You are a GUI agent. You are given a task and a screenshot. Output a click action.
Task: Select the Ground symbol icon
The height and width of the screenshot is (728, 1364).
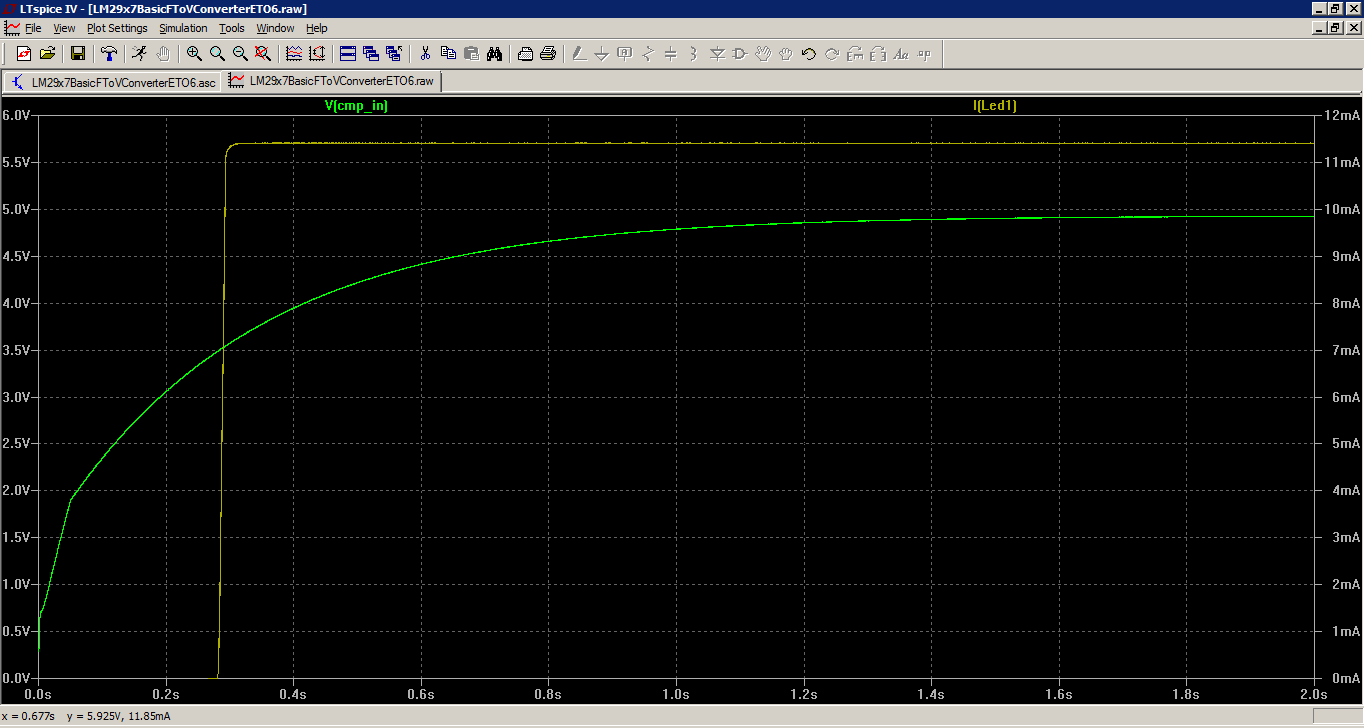[602, 53]
